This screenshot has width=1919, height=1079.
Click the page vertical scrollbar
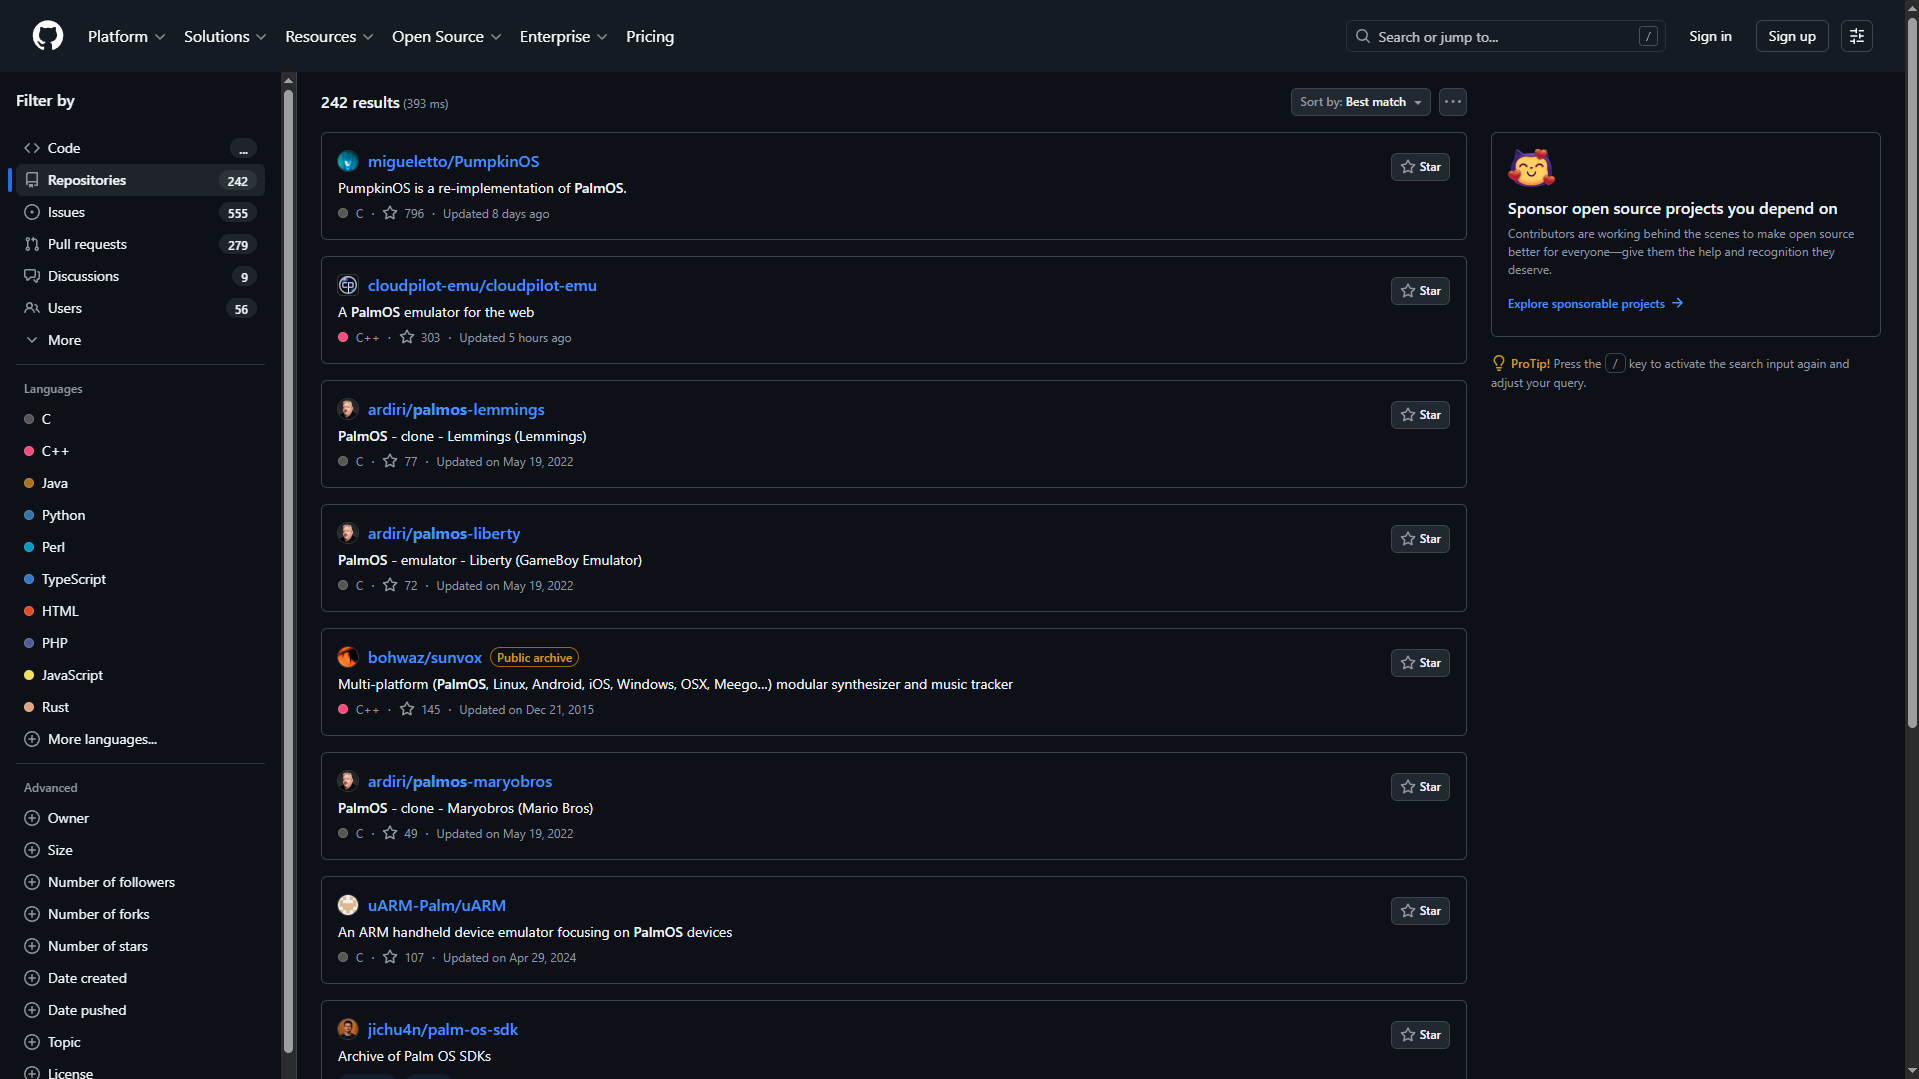click(x=1912, y=375)
